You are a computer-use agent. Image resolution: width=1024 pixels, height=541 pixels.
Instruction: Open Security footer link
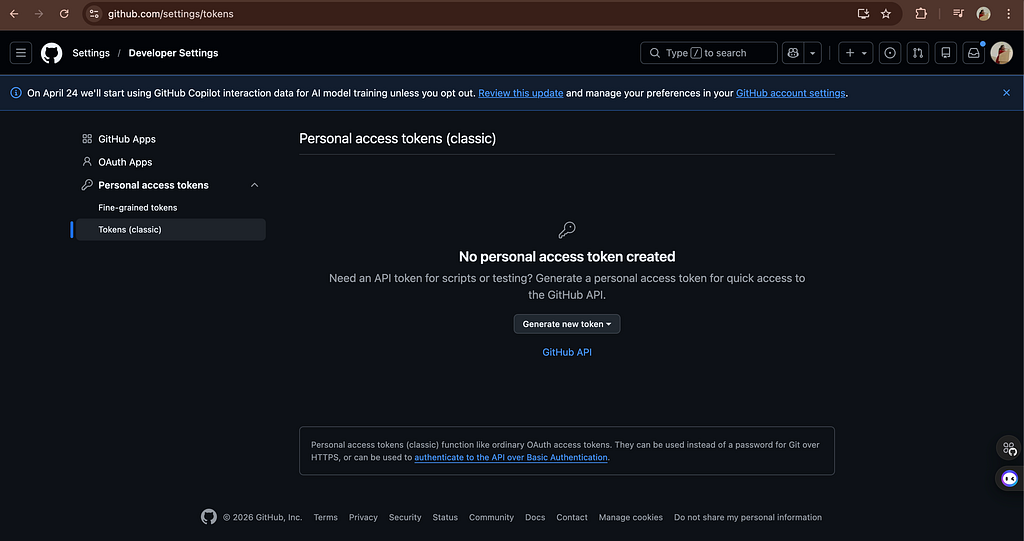tap(405, 517)
